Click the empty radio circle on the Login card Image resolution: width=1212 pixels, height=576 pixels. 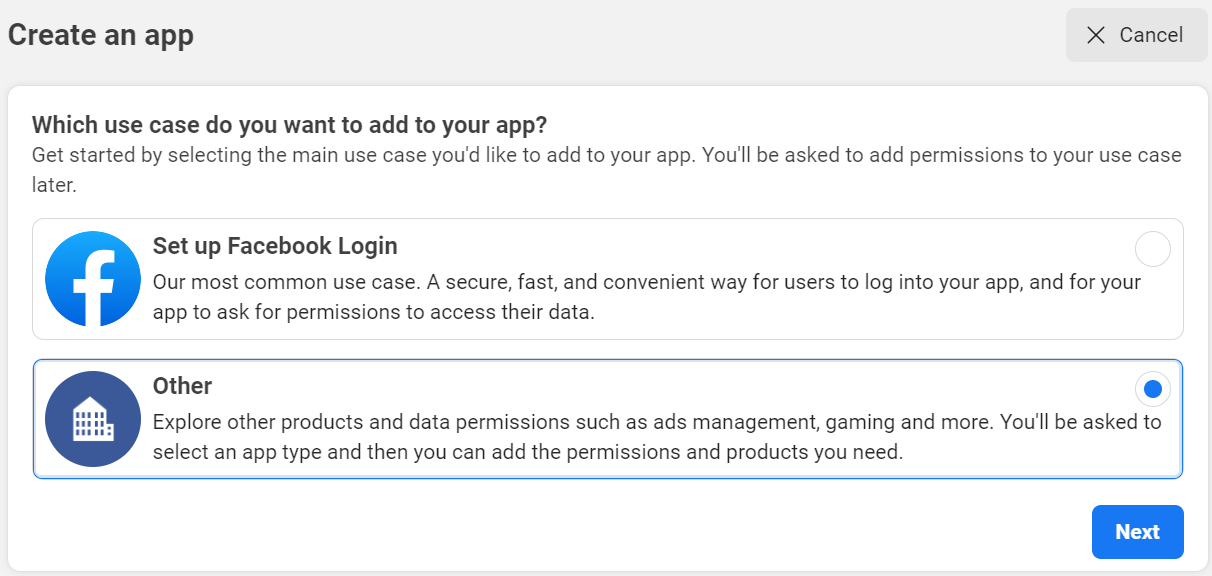coord(1152,249)
